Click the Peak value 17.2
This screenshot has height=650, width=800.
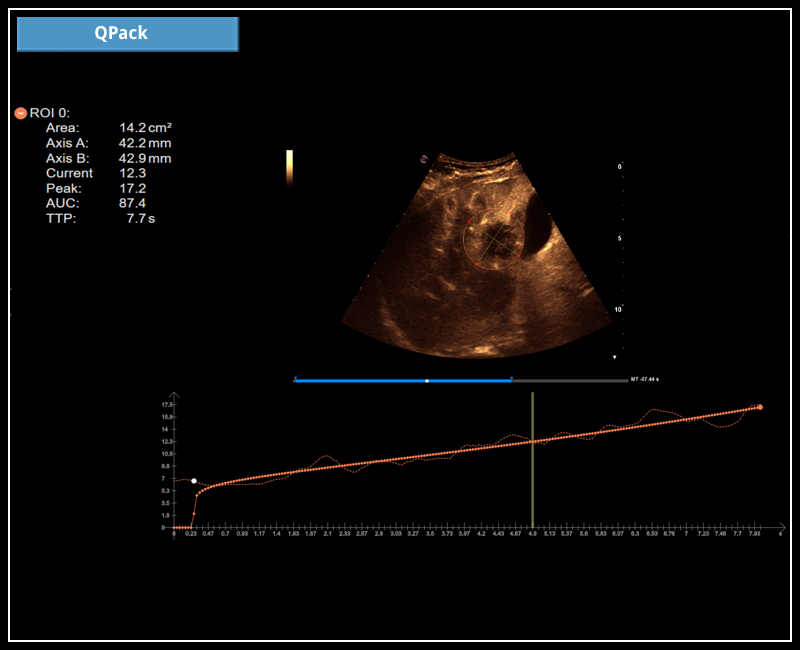[x=133, y=188]
